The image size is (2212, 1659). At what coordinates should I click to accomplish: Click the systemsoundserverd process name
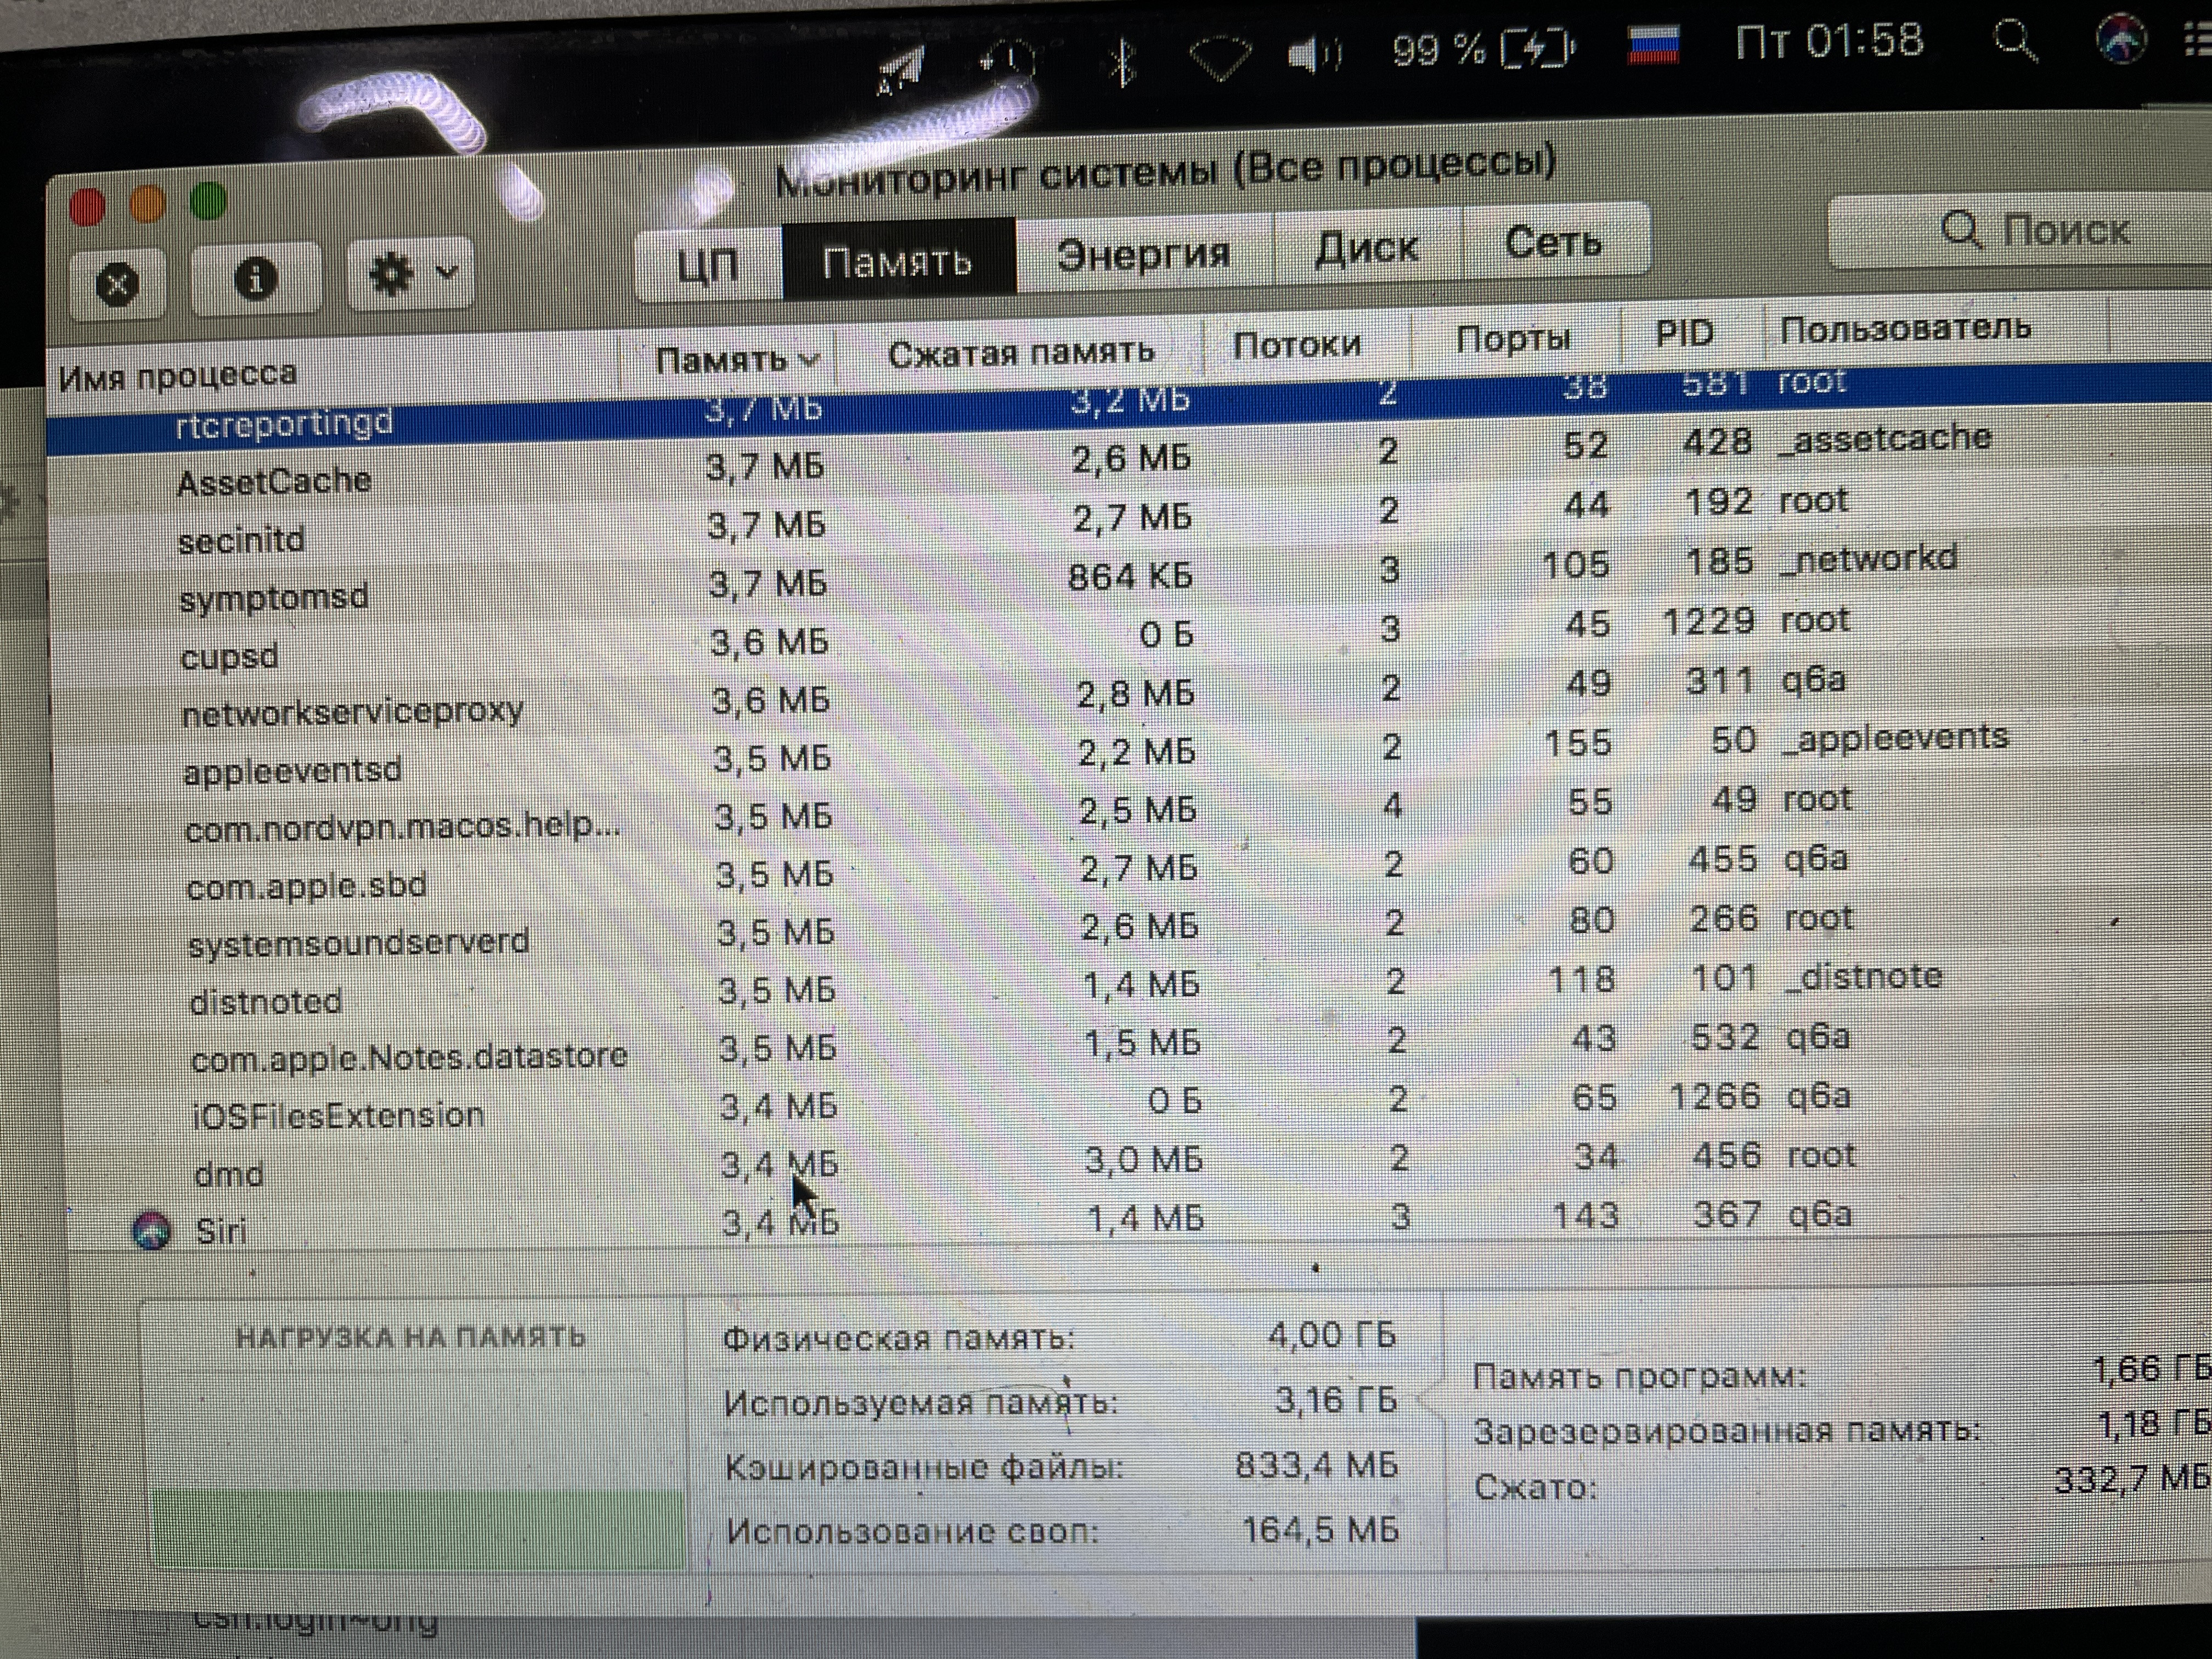pos(359,943)
